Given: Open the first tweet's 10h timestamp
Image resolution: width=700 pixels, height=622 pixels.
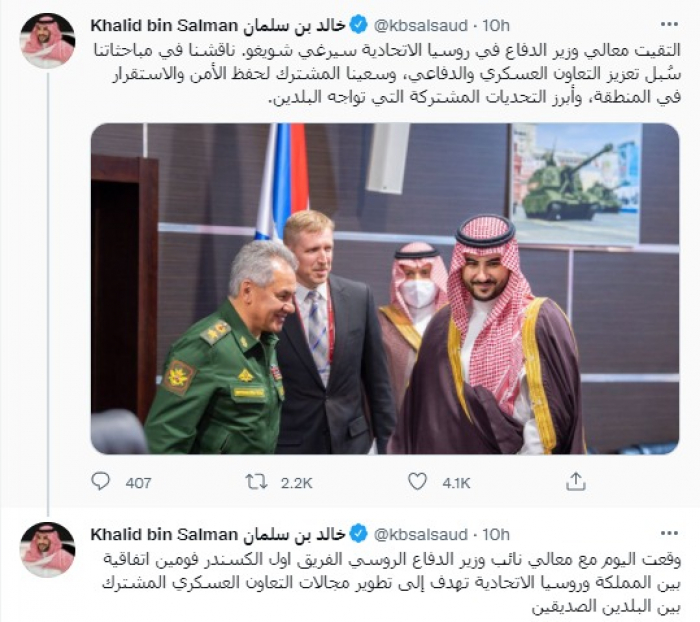Looking at the screenshot, I should [x=496, y=23].
